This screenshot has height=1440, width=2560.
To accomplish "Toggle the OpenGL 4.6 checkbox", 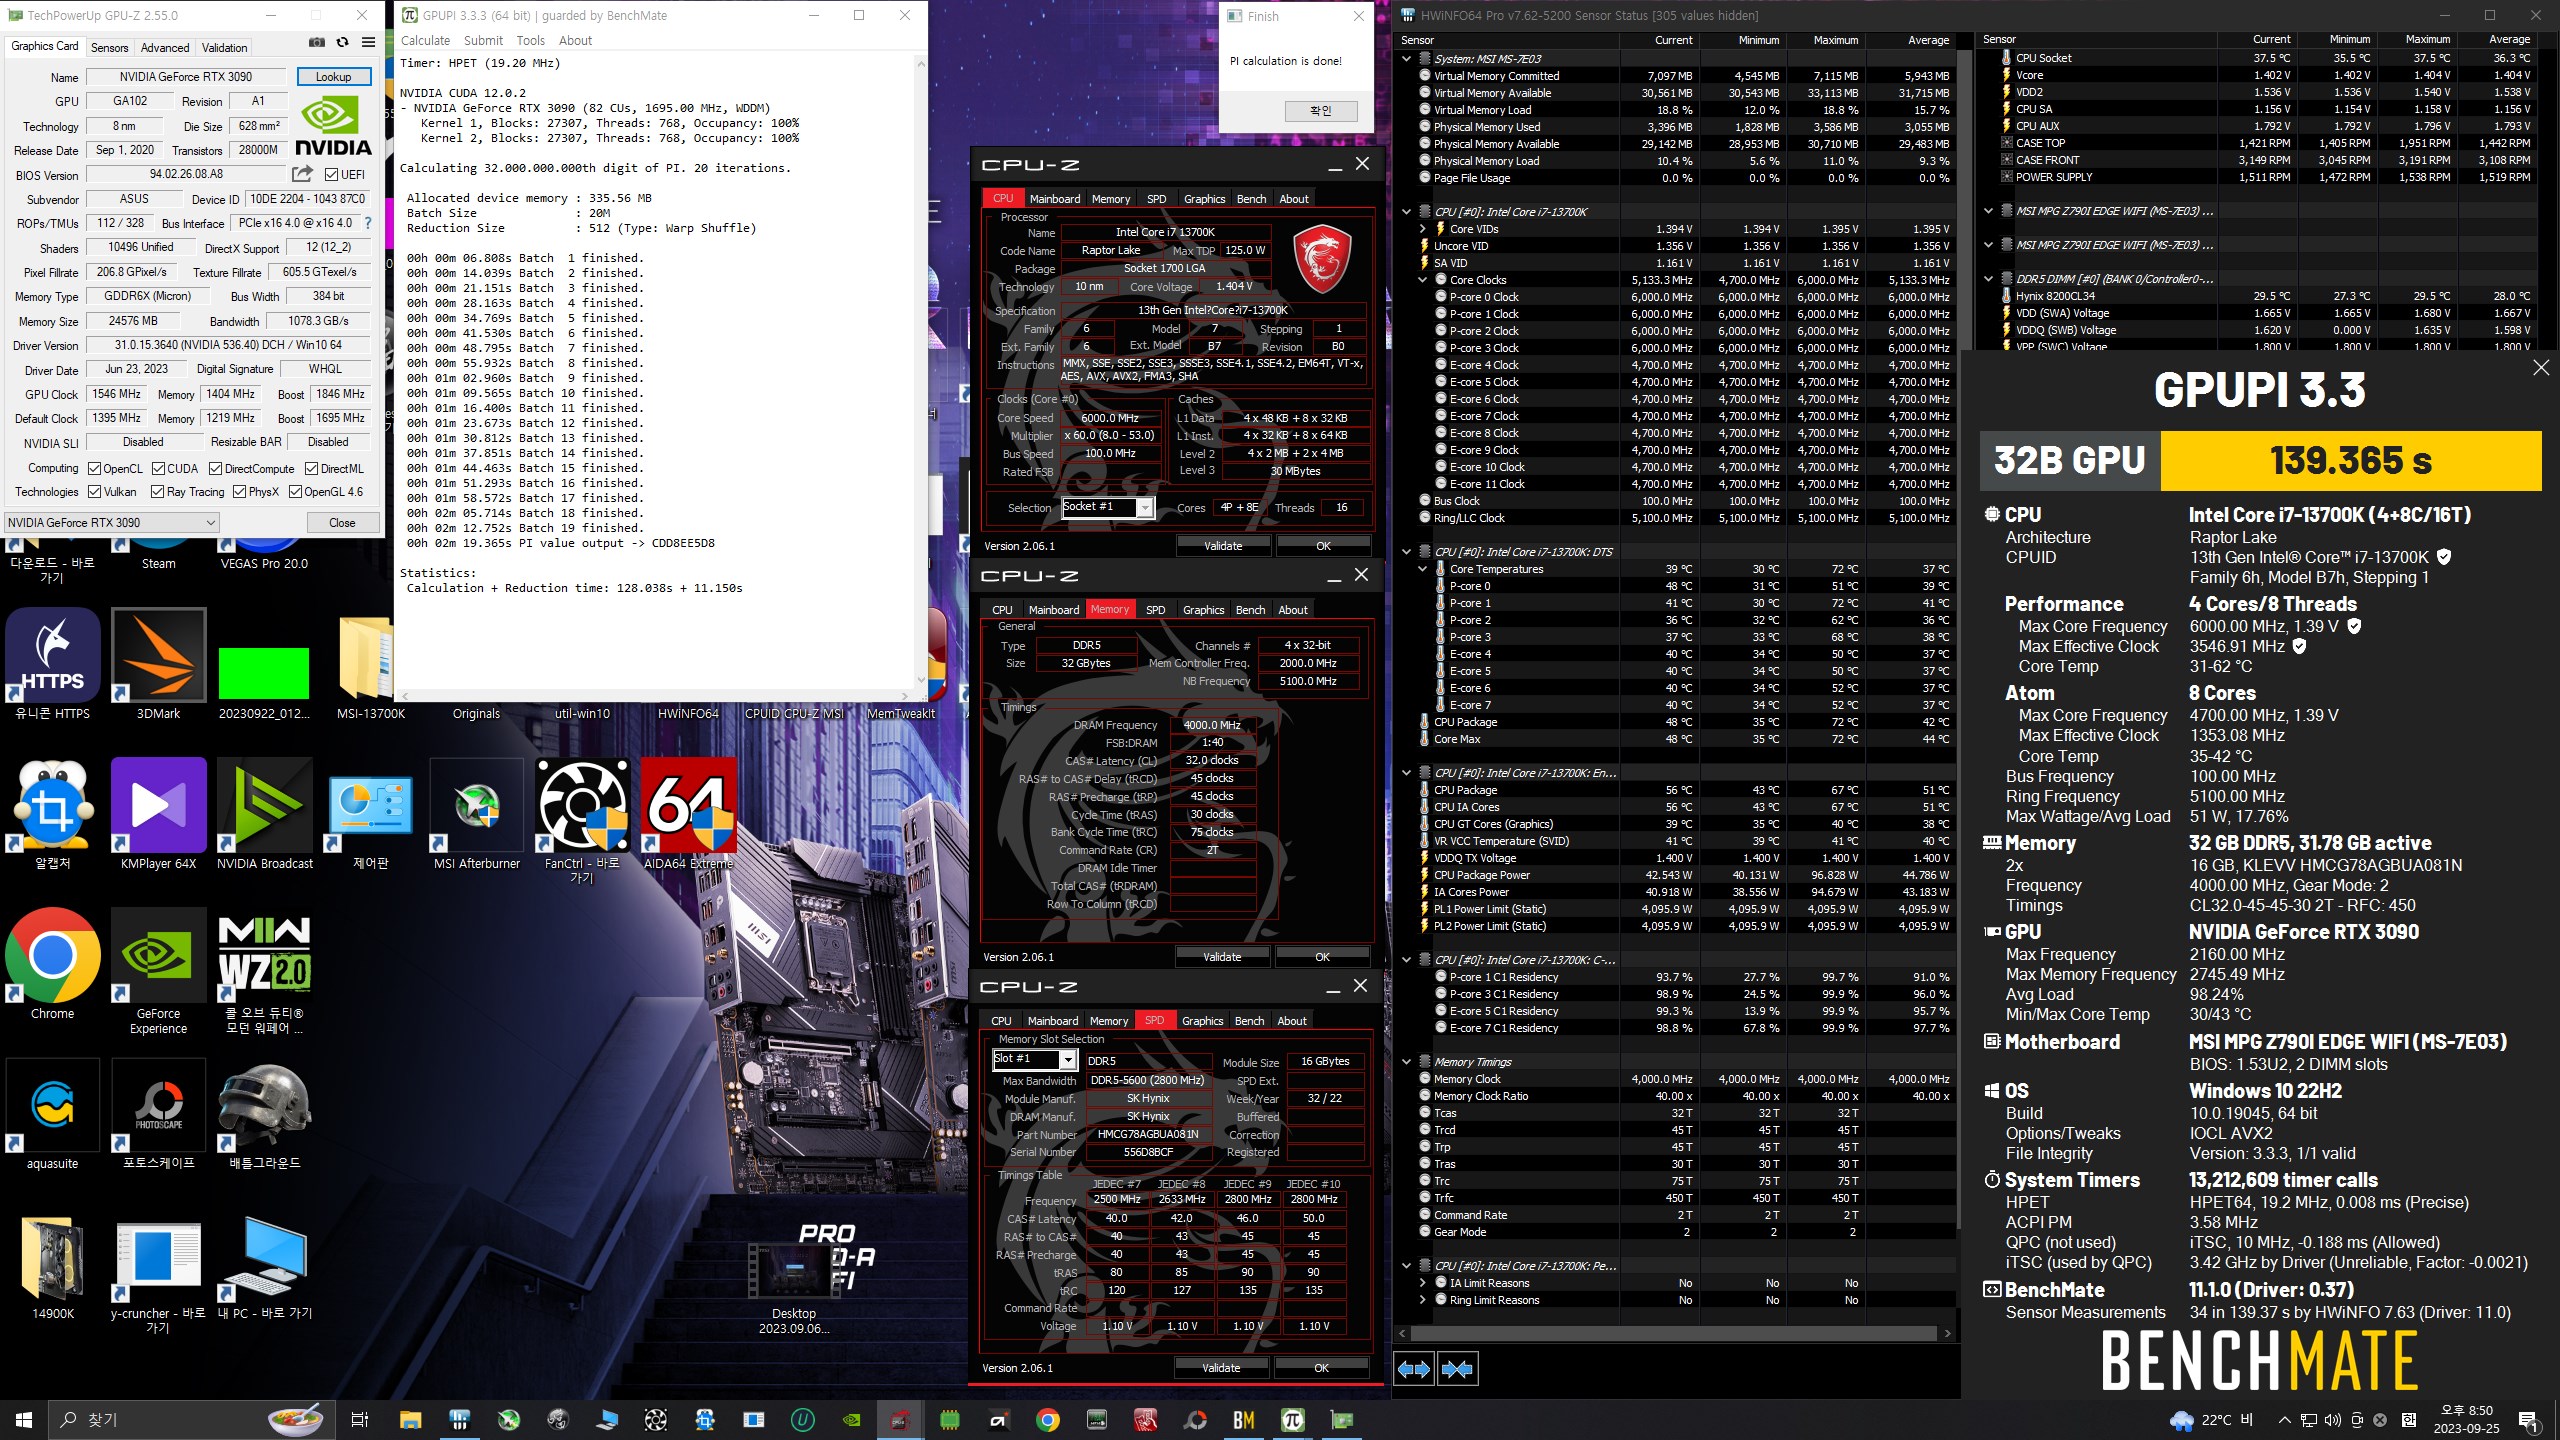I will (x=295, y=491).
